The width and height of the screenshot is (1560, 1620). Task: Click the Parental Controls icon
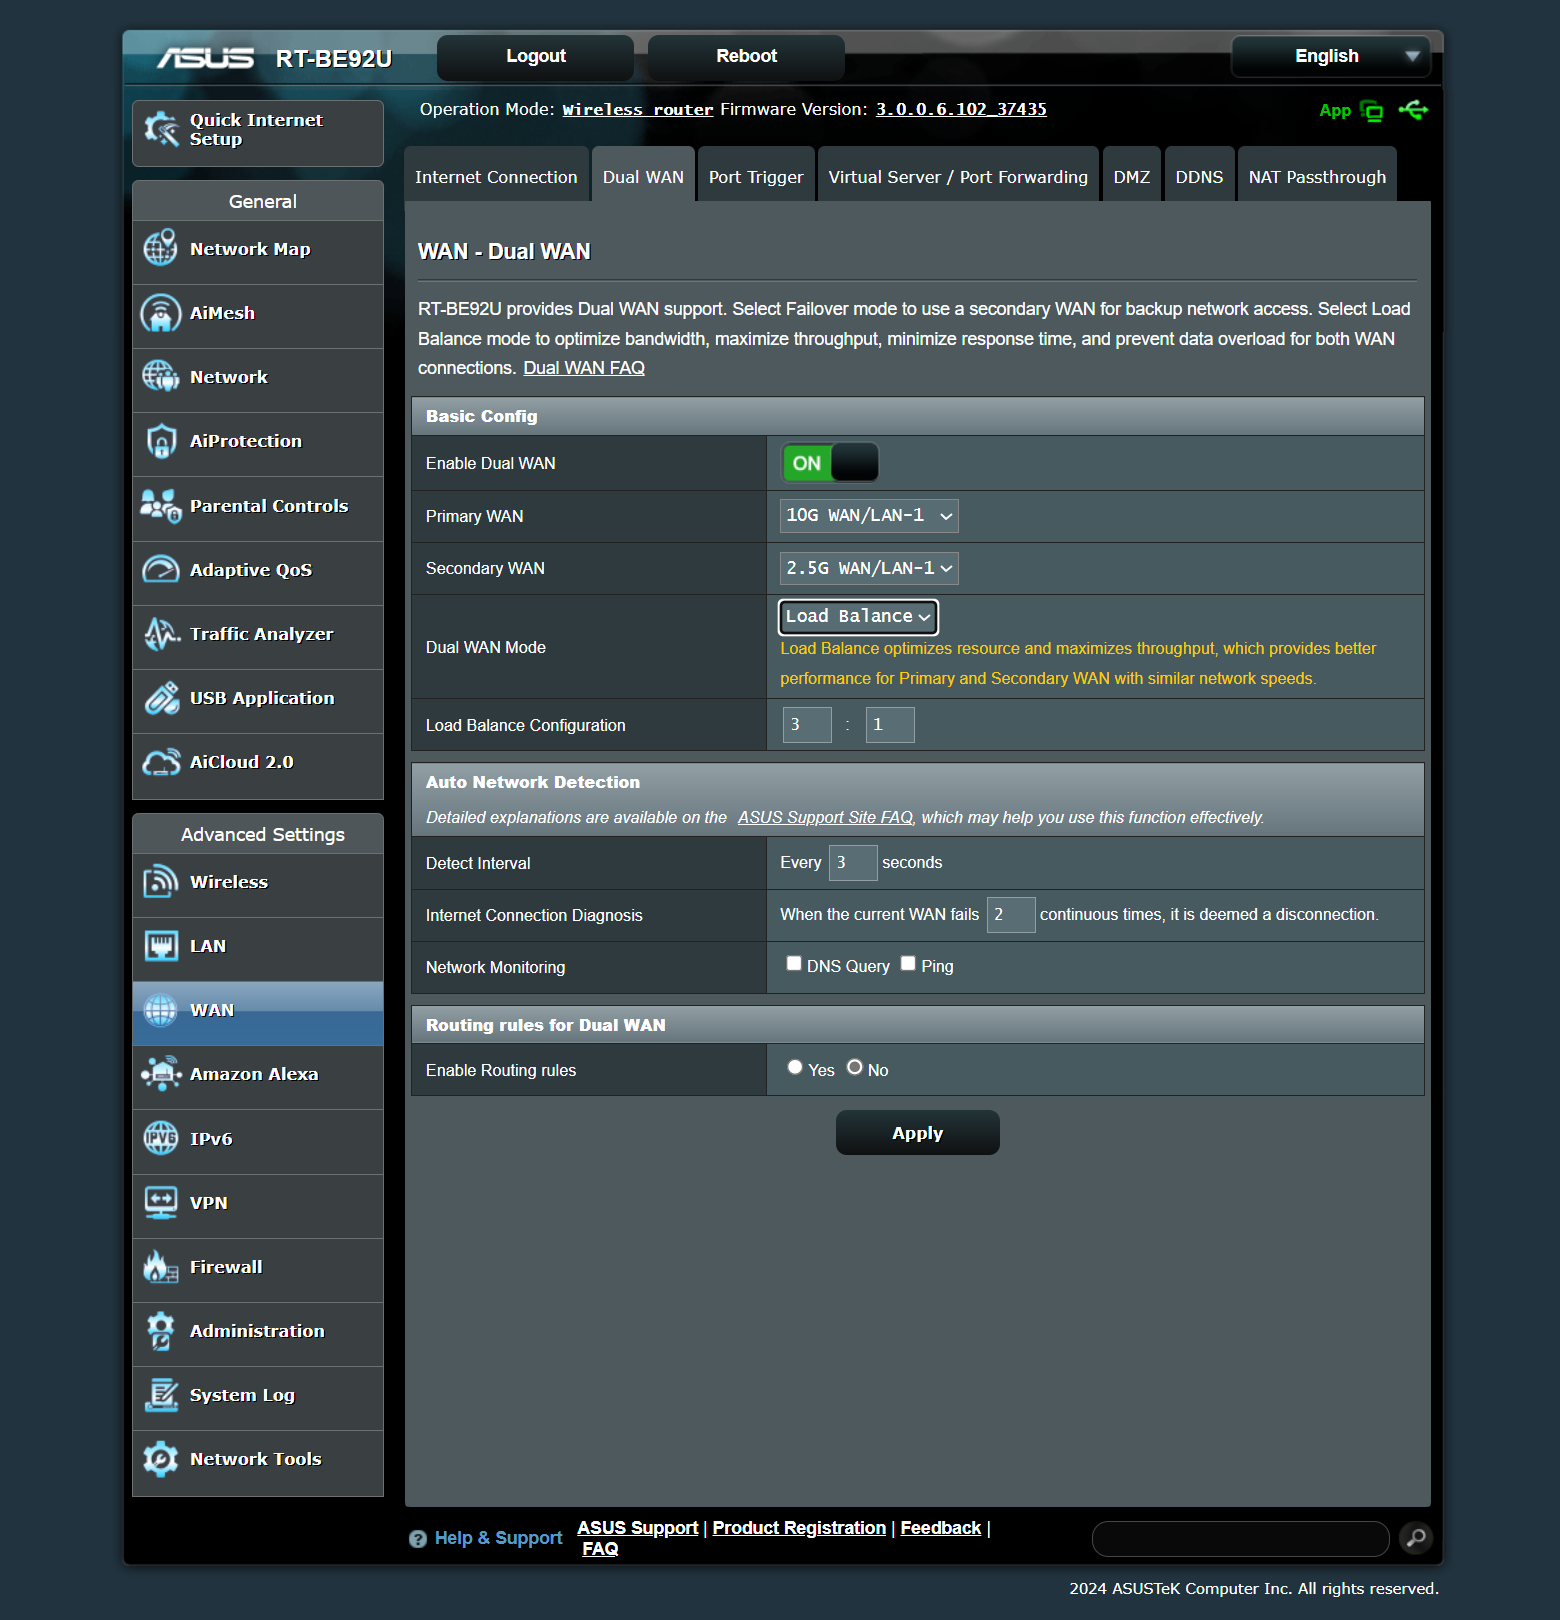160,505
